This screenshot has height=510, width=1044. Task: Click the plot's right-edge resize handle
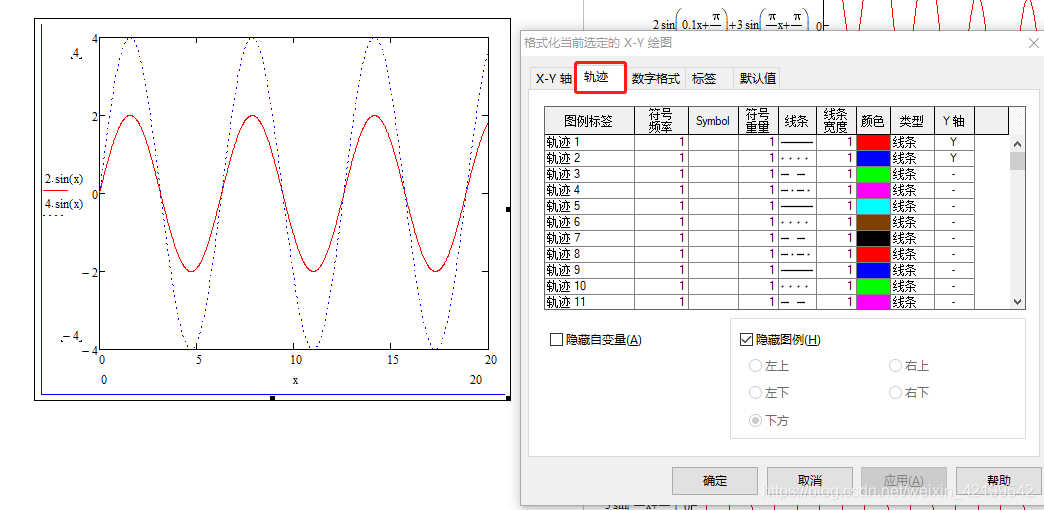coord(508,209)
